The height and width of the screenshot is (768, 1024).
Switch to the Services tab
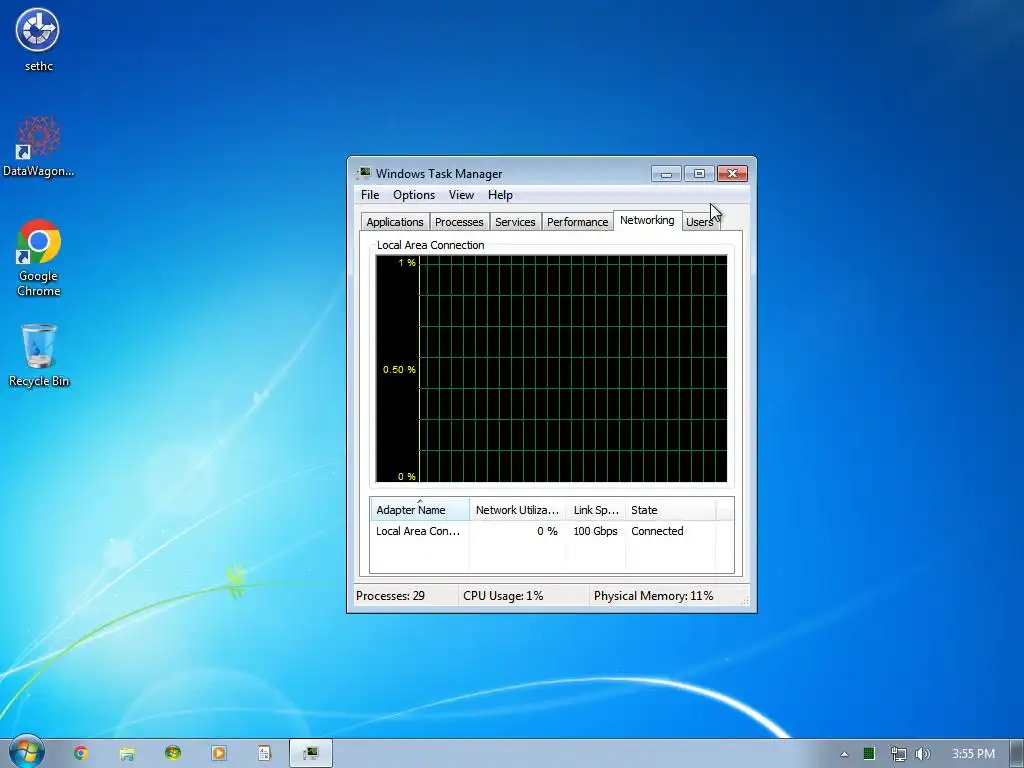515,222
